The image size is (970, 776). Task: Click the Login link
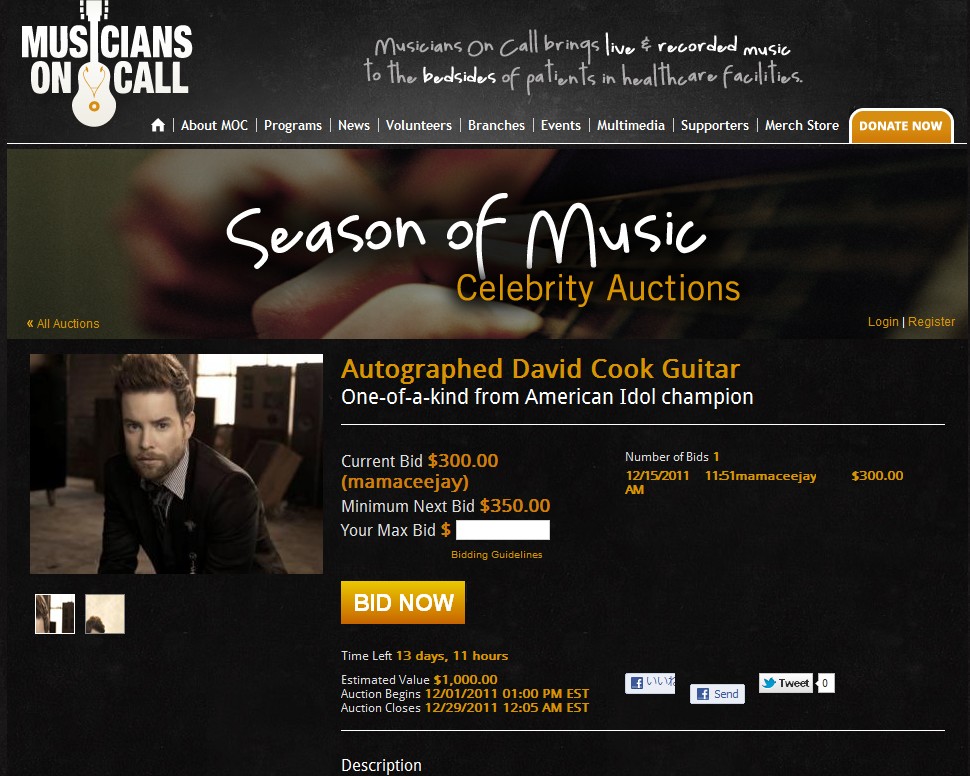point(883,322)
